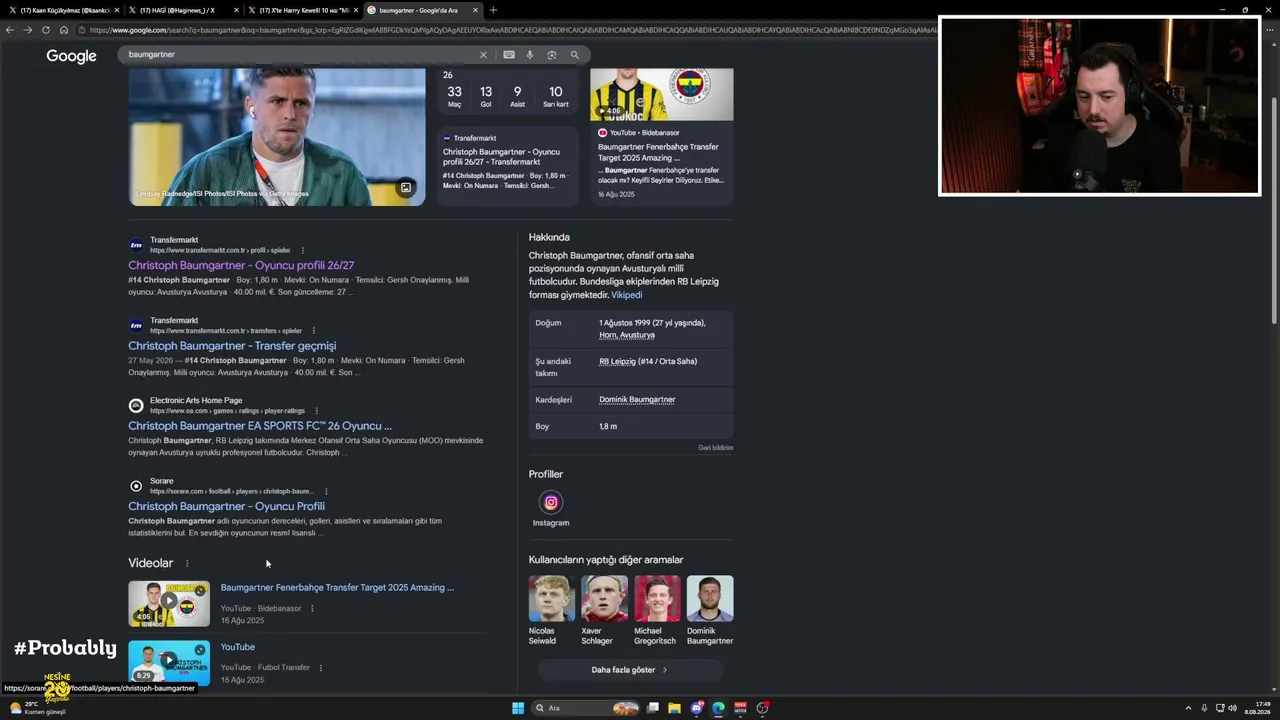This screenshot has height=720, width=1280.
Task: Open the Fenerbahçe video card at top right
Action: pyautogui.click(x=661, y=136)
